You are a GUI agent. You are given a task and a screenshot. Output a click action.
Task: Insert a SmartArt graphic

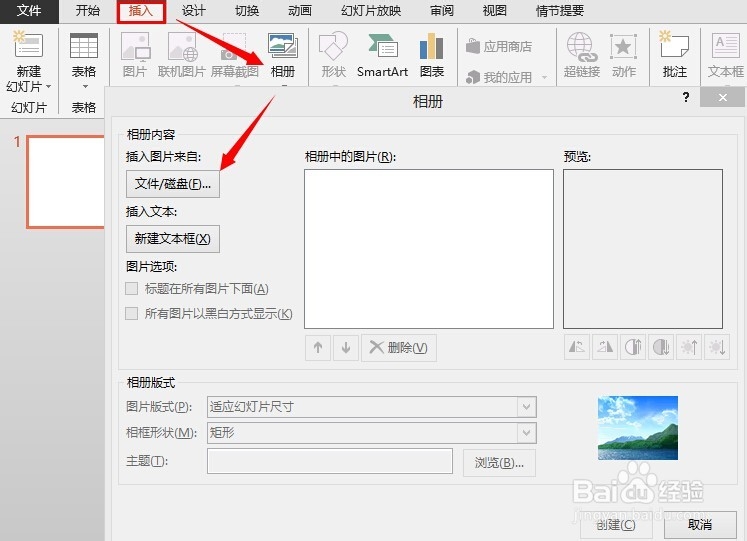[x=383, y=55]
